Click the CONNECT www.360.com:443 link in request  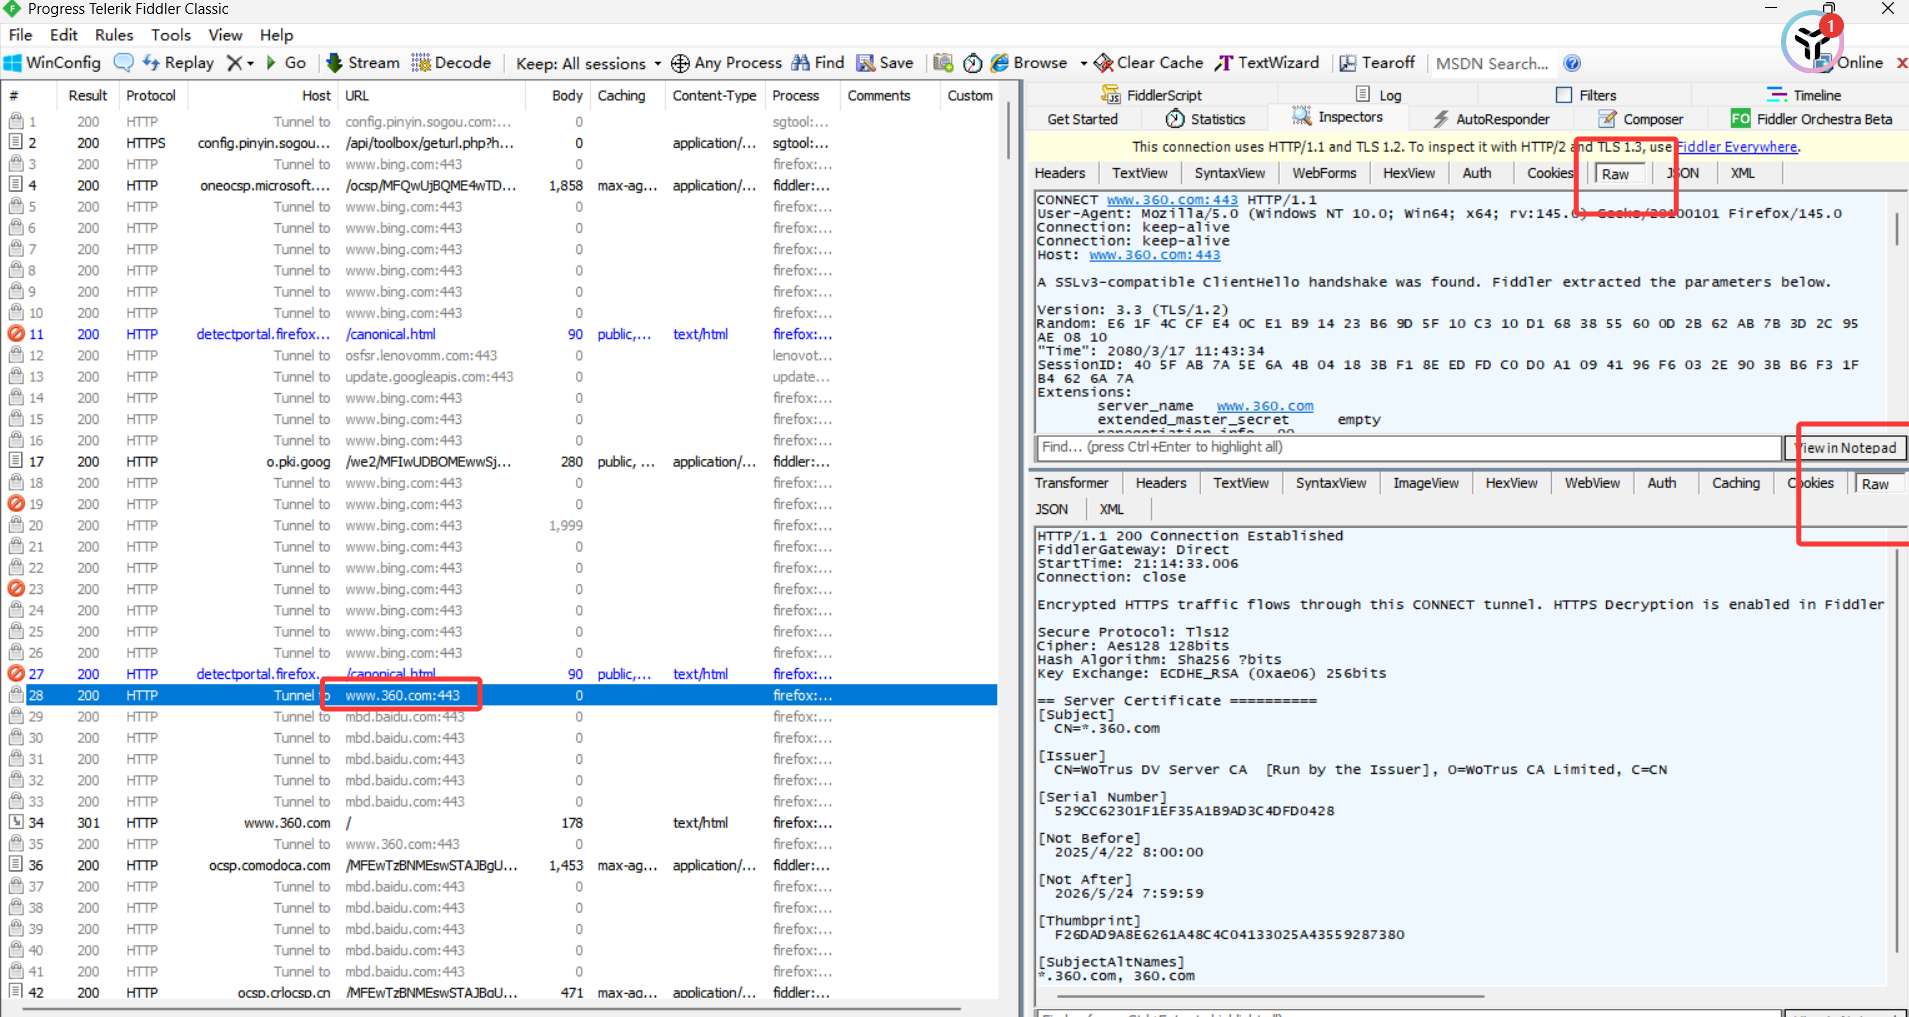(x=1172, y=200)
